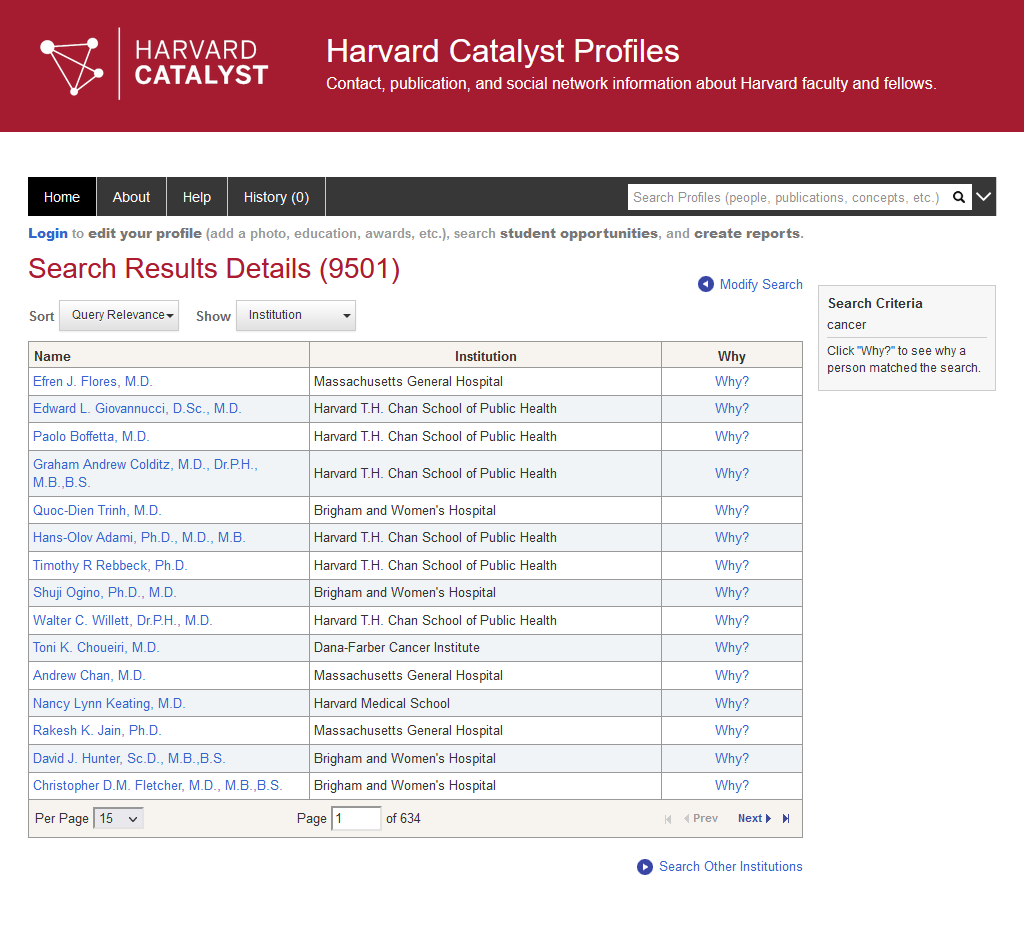Open the Home tab
The image size is (1024, 929).
(x=62, y=197)
